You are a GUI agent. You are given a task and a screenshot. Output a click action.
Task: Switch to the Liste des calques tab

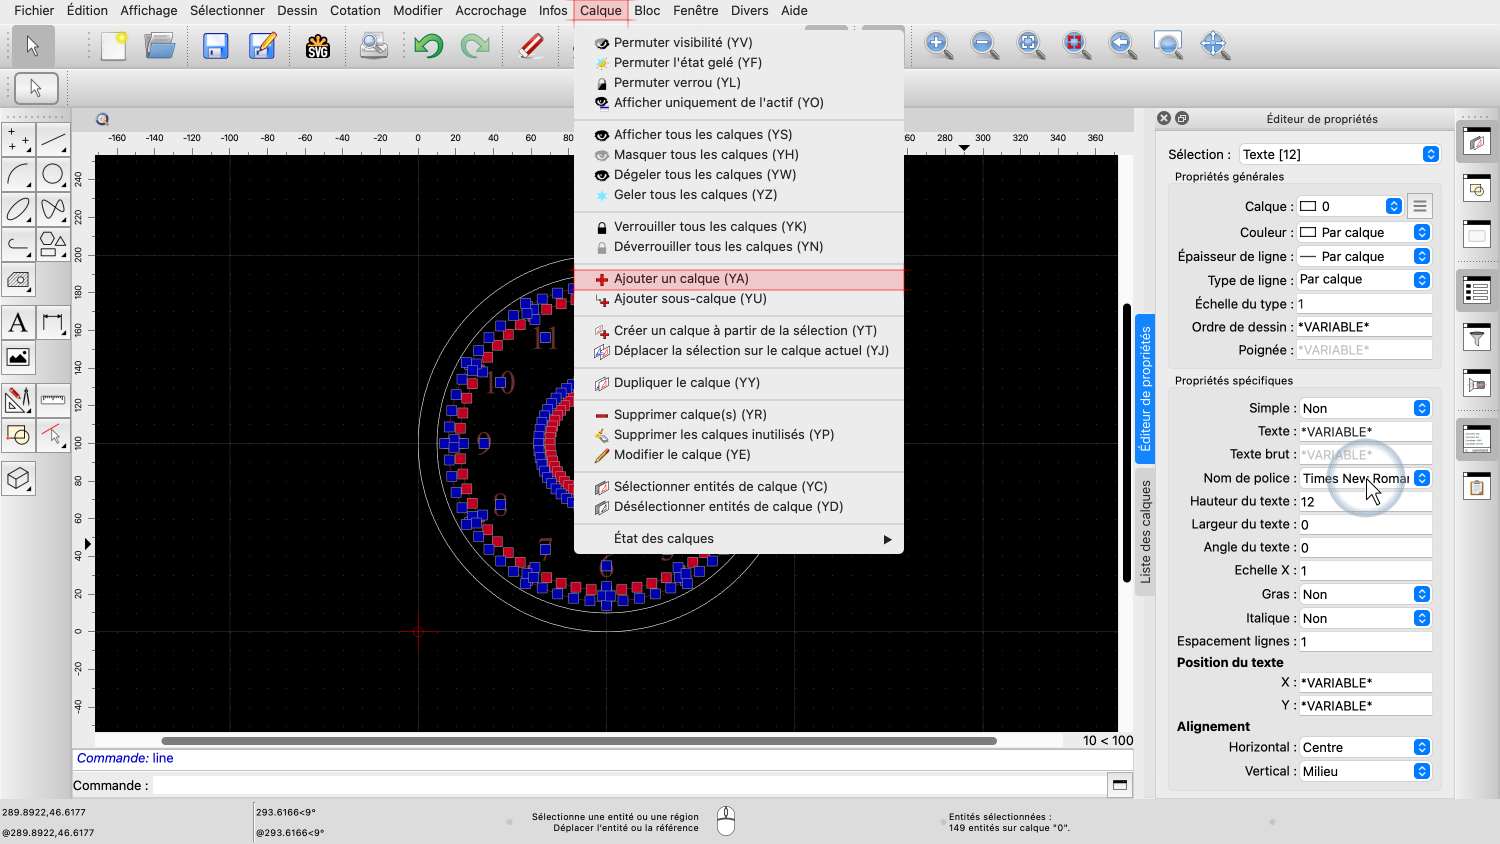[1146, 532]
